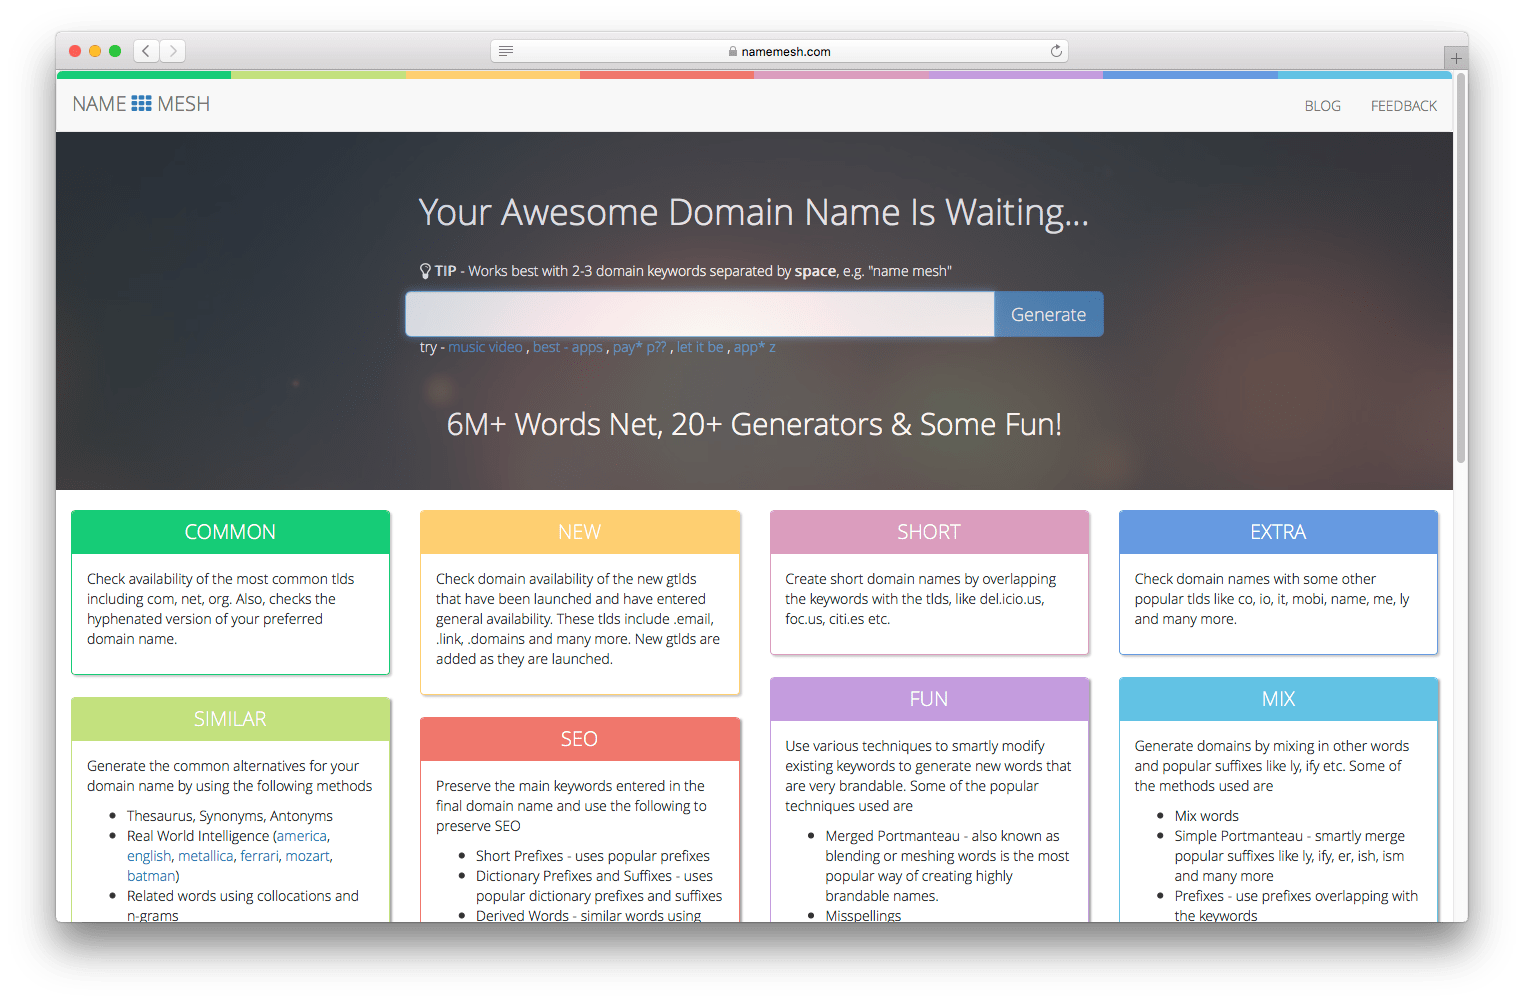1524x1002 pixels.
Task: Go forward with Safari's forward arrow
Action: (173, 51)
